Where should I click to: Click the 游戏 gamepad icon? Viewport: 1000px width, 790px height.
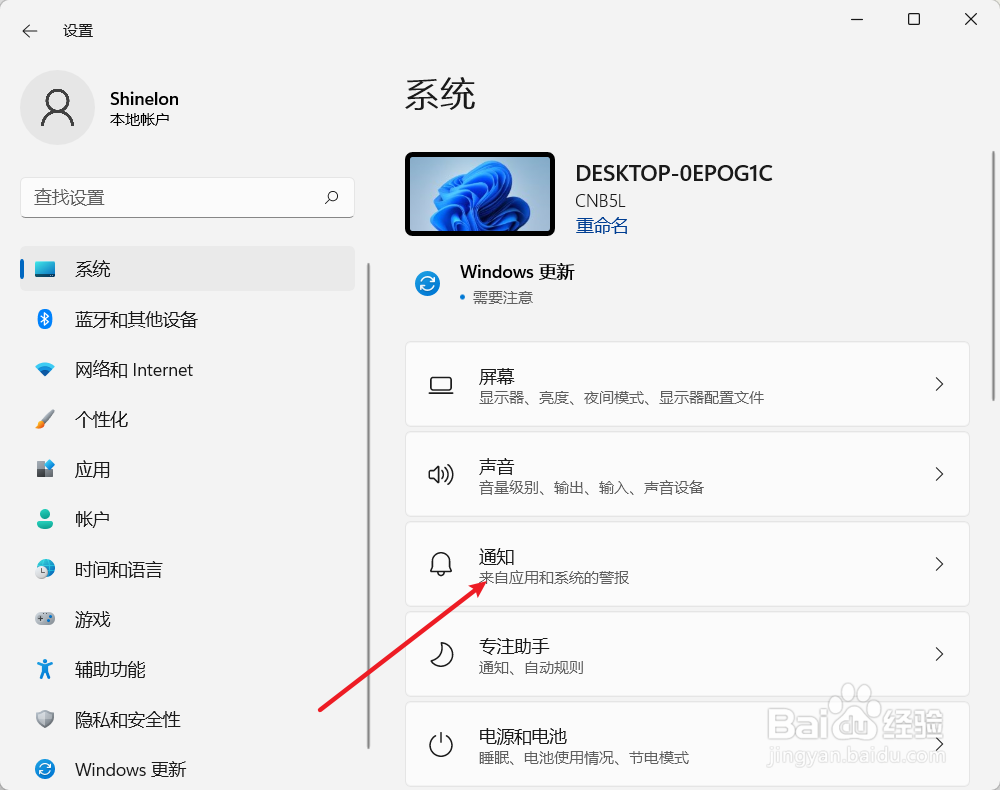coord(45,618)
